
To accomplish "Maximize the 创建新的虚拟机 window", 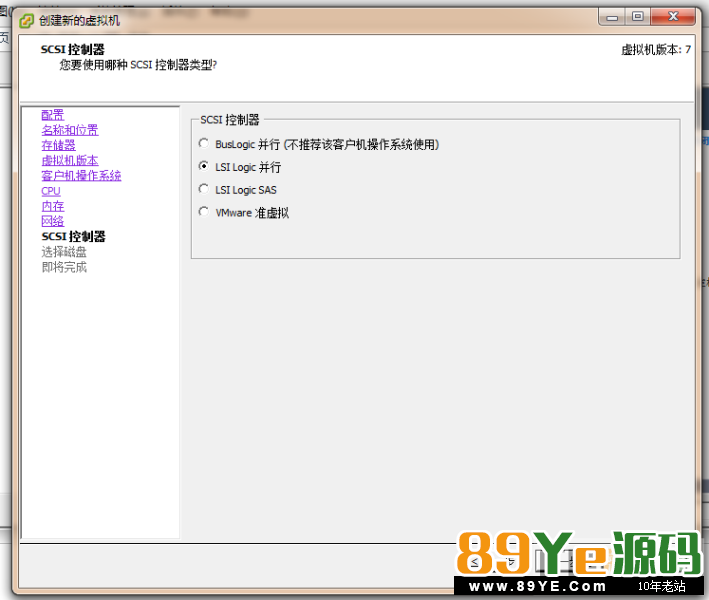I will (638, 17).
